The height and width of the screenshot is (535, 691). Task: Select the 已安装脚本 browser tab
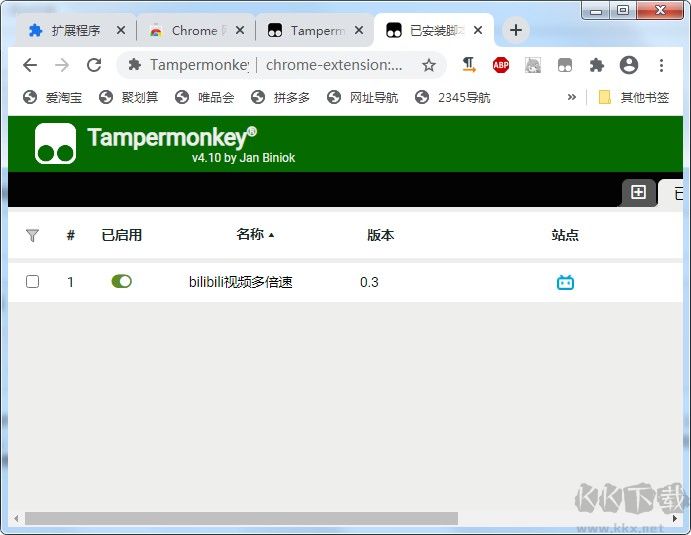[434, 30]
